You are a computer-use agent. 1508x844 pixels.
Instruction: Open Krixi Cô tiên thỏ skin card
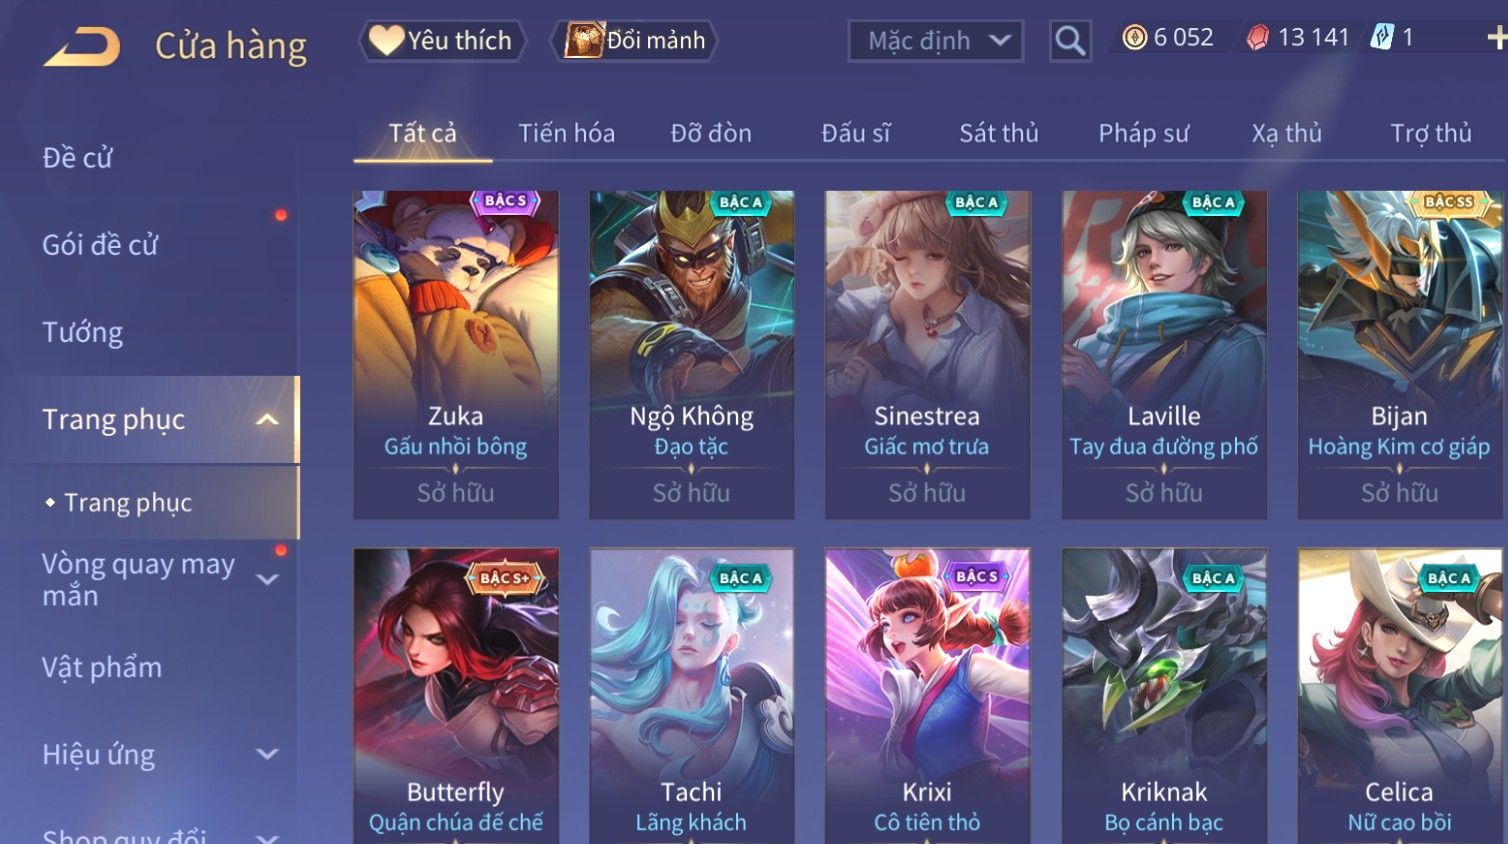[927, 696]
